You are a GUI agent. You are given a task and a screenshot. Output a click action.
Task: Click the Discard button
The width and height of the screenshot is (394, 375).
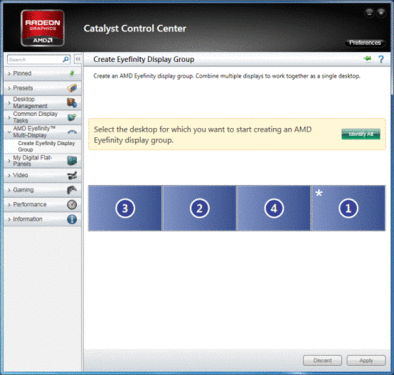(x=322, y=360)
